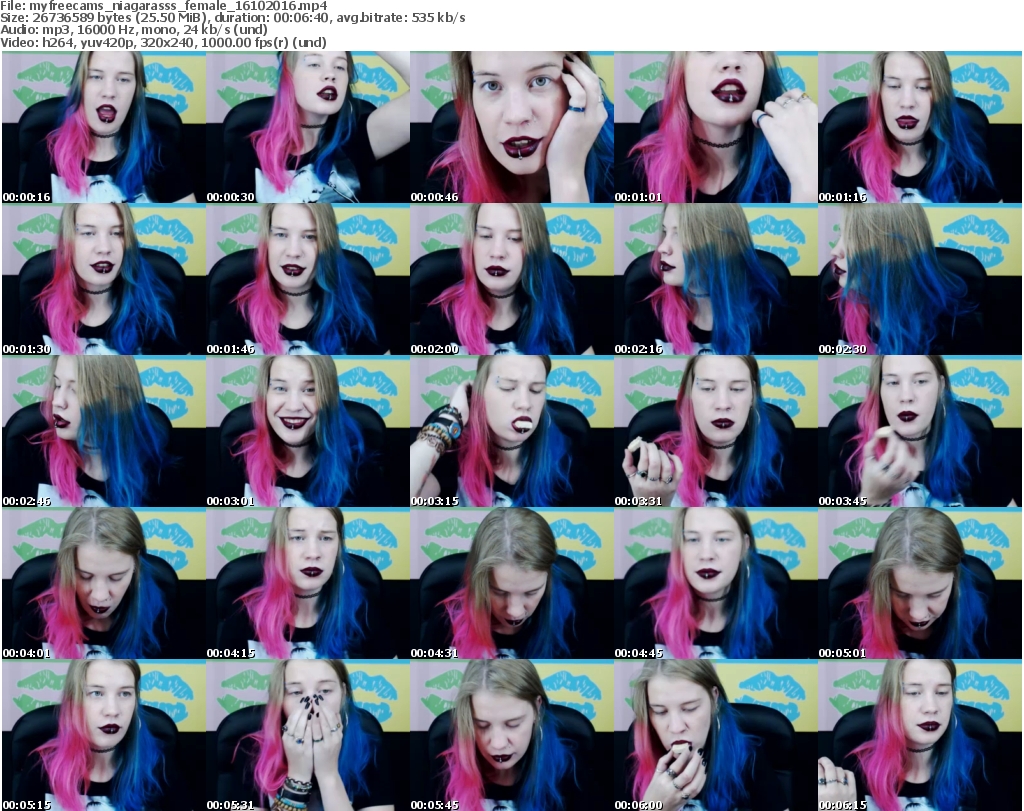Click the frame timestamped 00:01:16
This screenshot has height=811, width=1024.
click(x=919, y=127)
